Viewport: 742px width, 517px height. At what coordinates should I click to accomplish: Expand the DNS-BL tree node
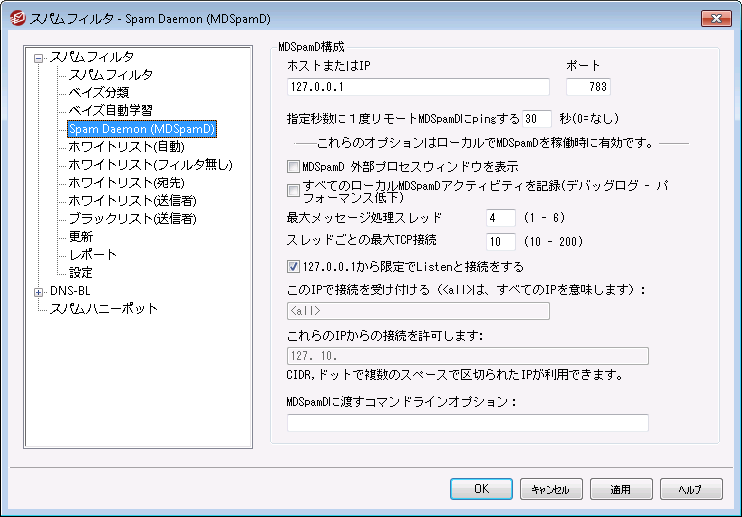coord(39,291)
